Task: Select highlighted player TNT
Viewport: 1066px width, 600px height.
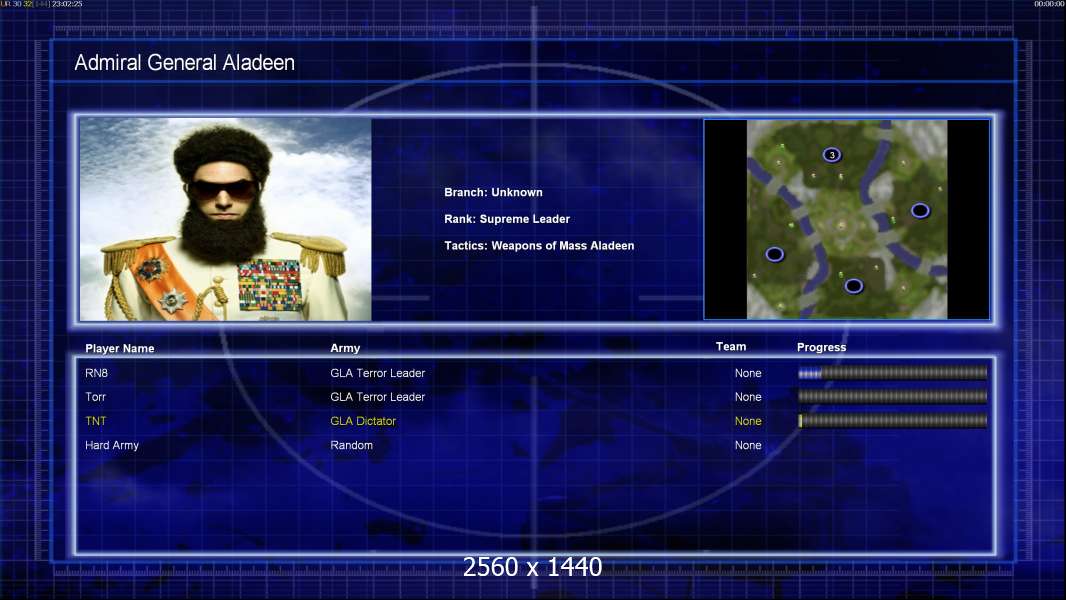Action: tap(95, 421)
